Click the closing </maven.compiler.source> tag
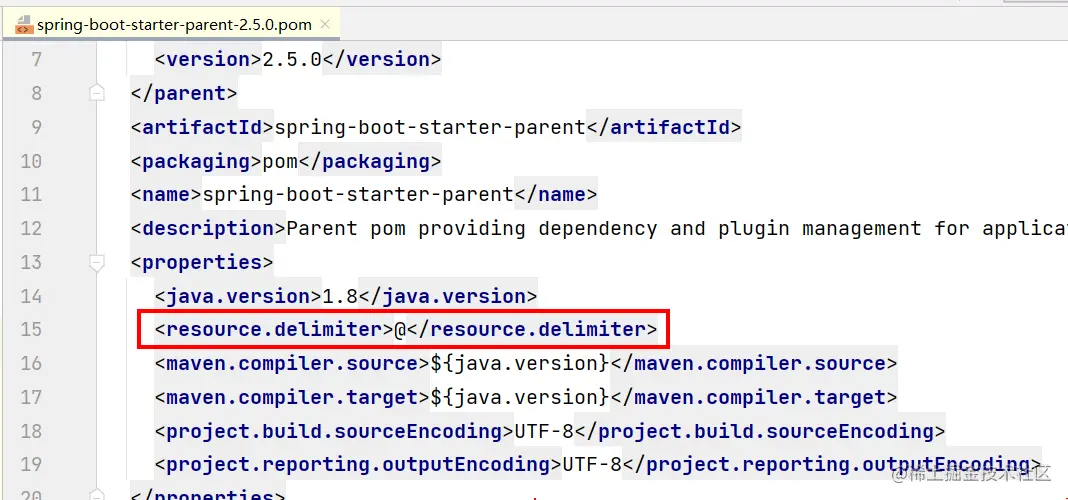 754,364
